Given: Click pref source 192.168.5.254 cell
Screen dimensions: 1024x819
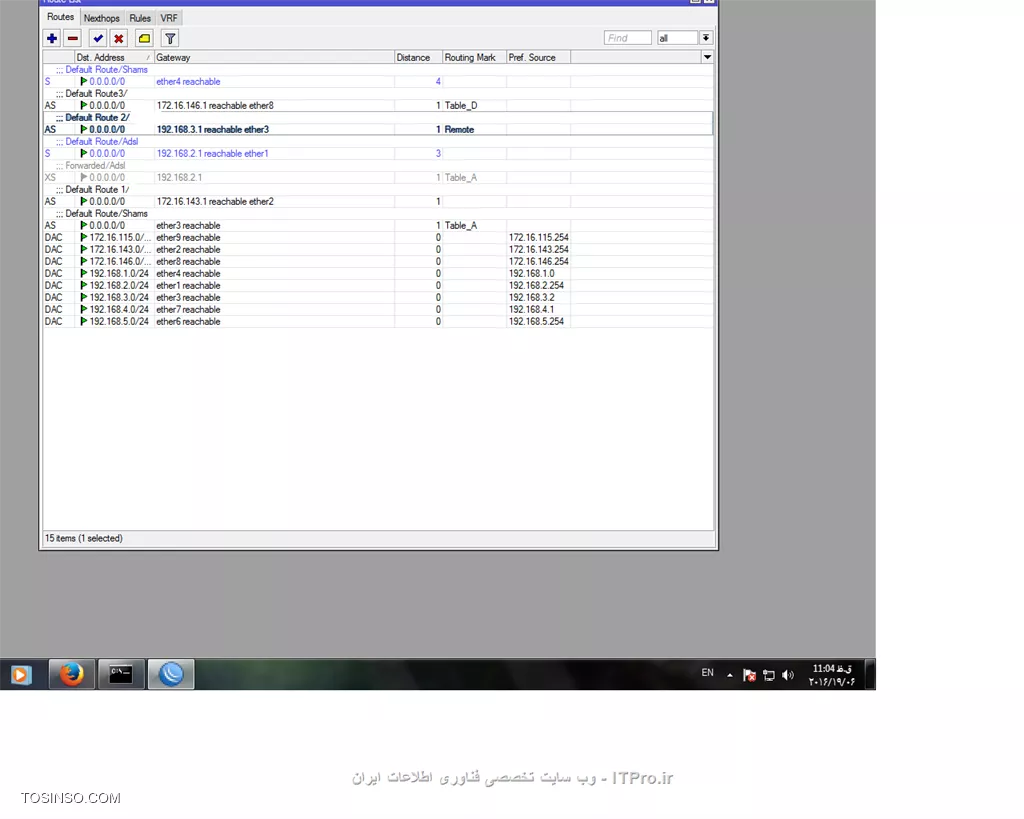Looking at the screenshot, I should tap(538, 321).
